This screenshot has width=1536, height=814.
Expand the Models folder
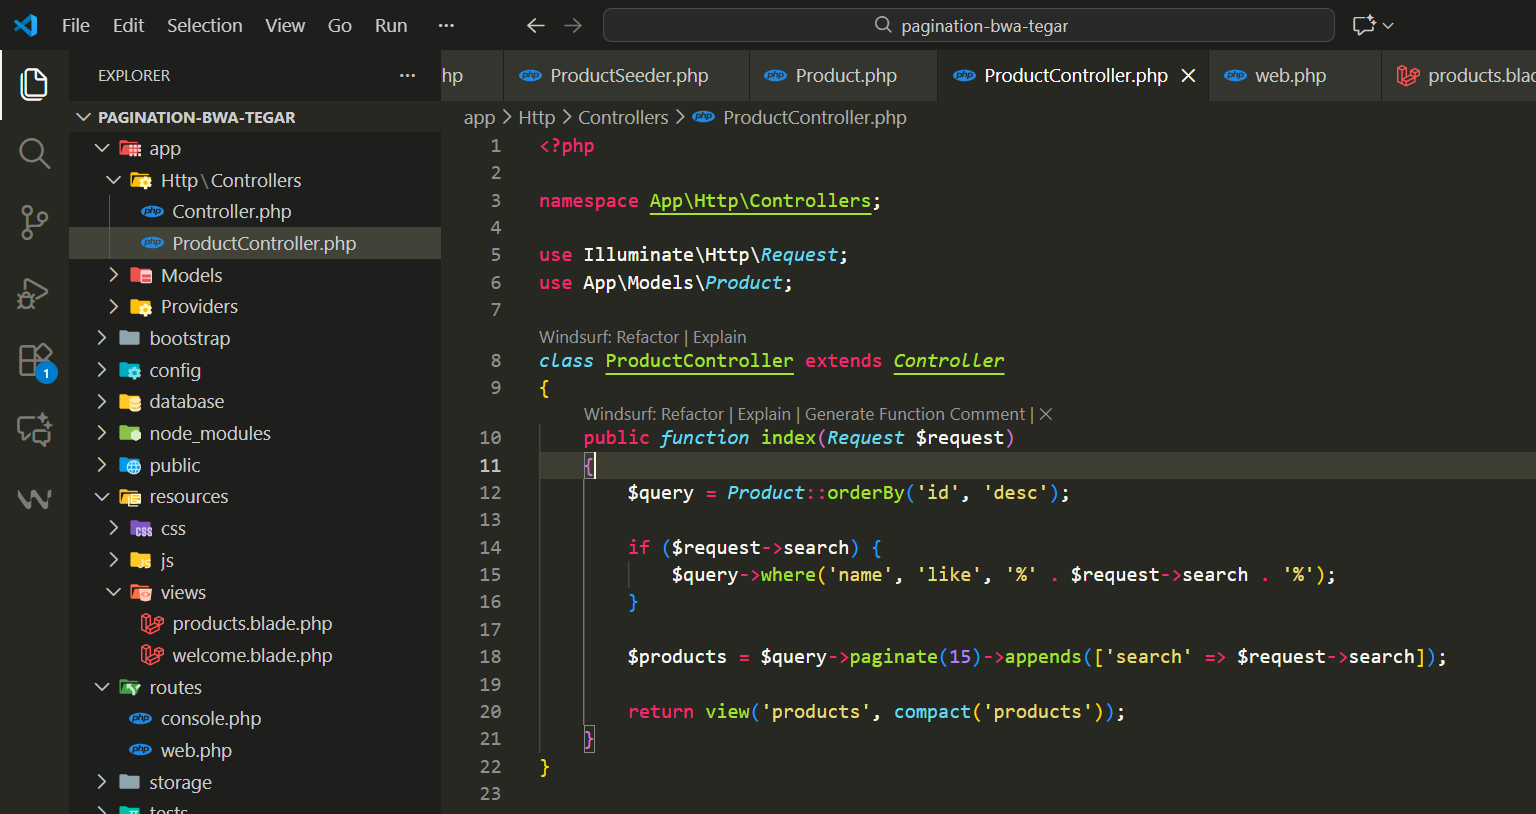pos(191,275)
